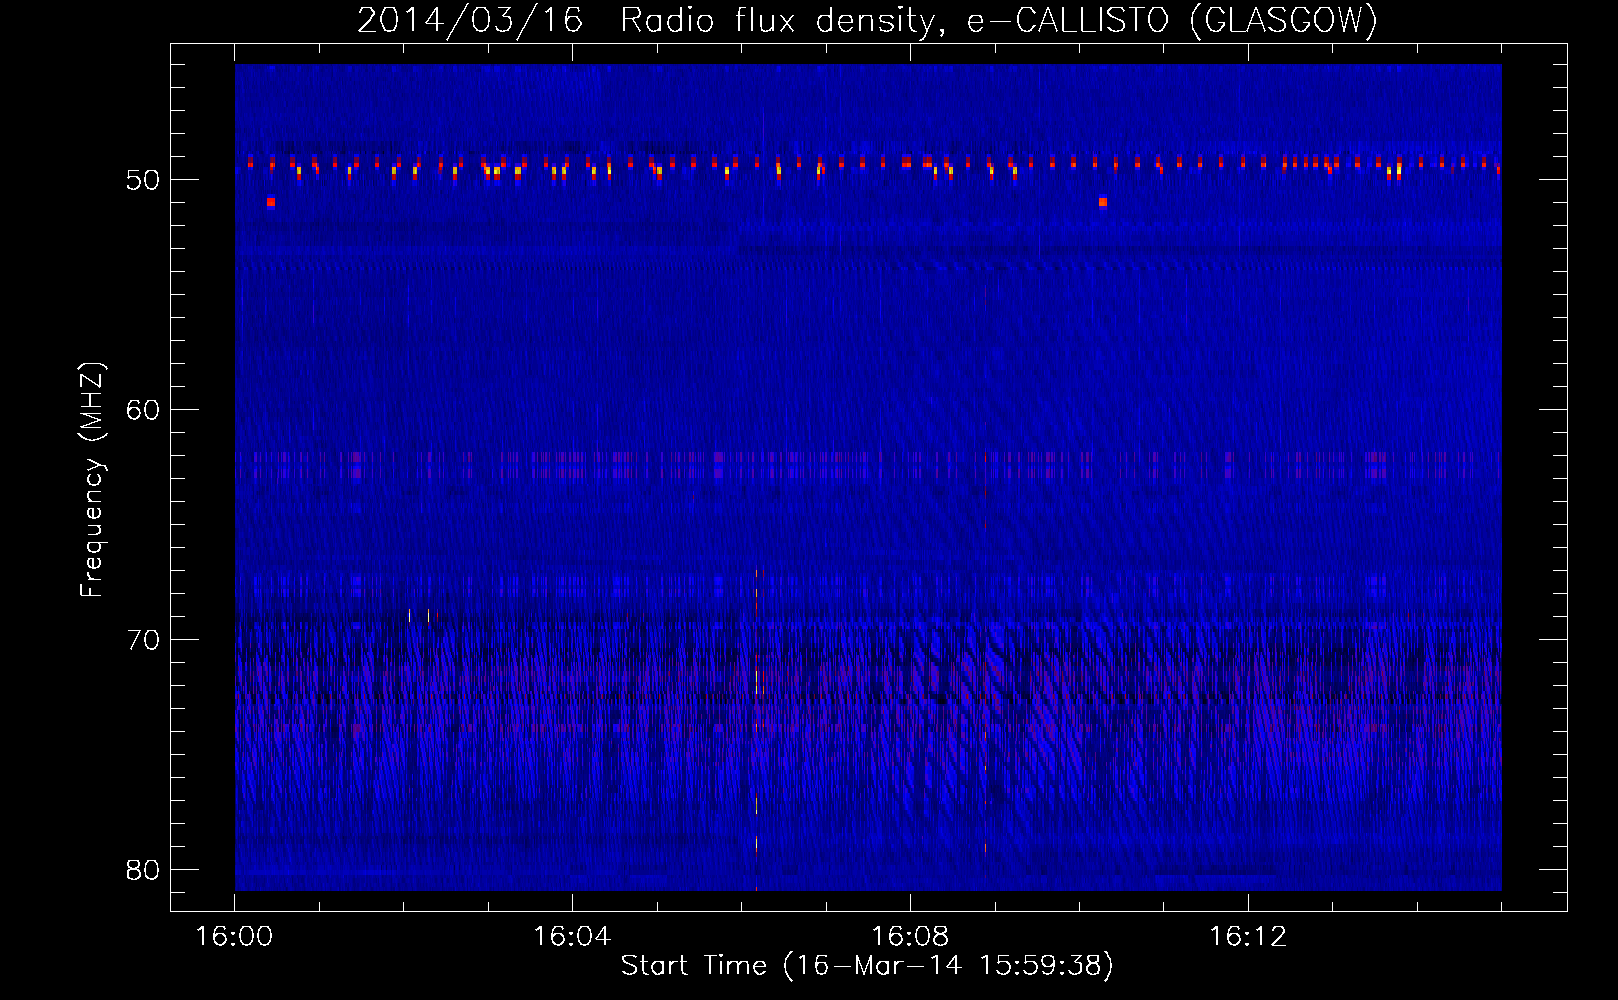Click the 80 tick label on frequency axis
The height and width of the screenshot is (1000, 1618).
pos(144,870)
